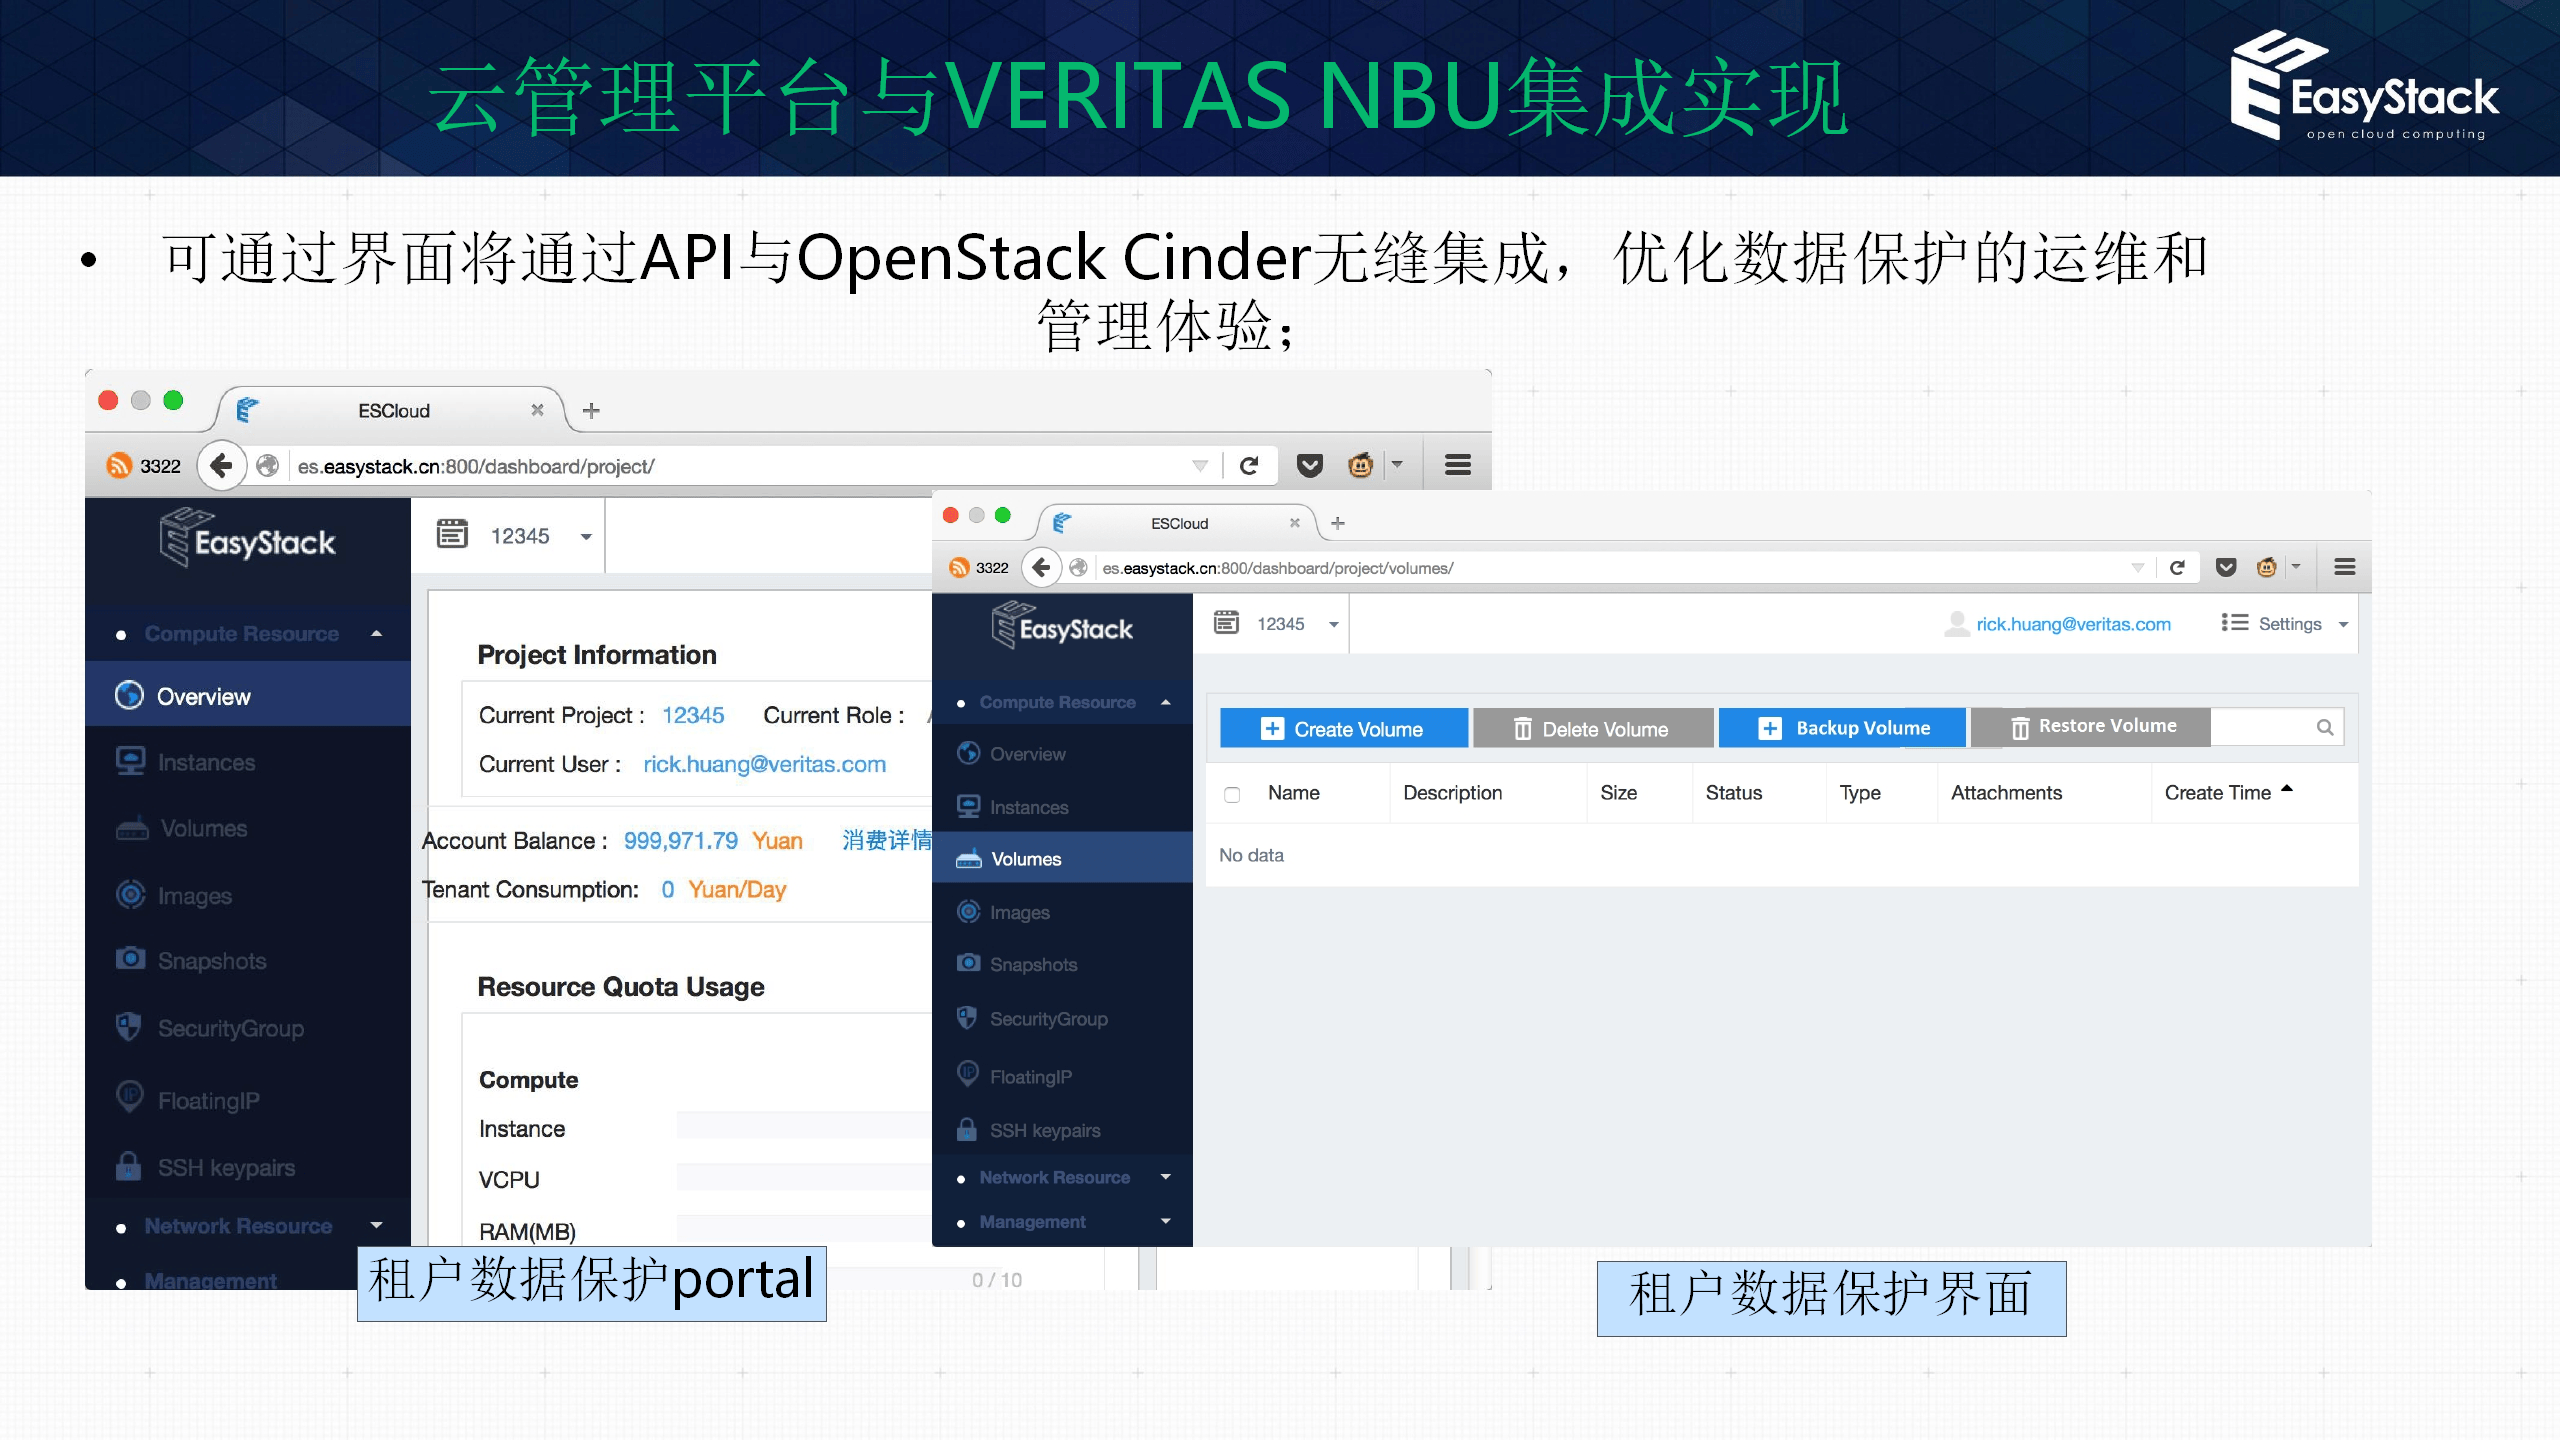Click the Create Volume plus icon

[1272, 729]
